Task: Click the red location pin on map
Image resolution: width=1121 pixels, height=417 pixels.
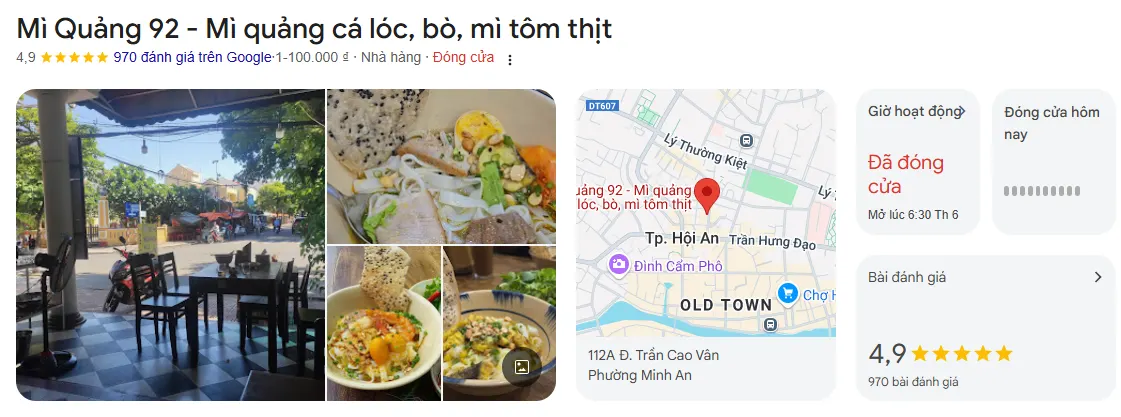Action: tap(708, 195)
